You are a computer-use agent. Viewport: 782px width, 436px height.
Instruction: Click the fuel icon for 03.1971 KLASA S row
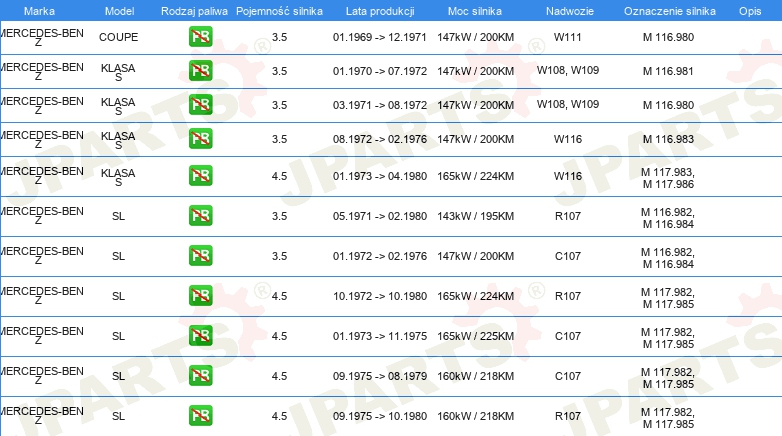pyautogui.click(x=200, y=104)
